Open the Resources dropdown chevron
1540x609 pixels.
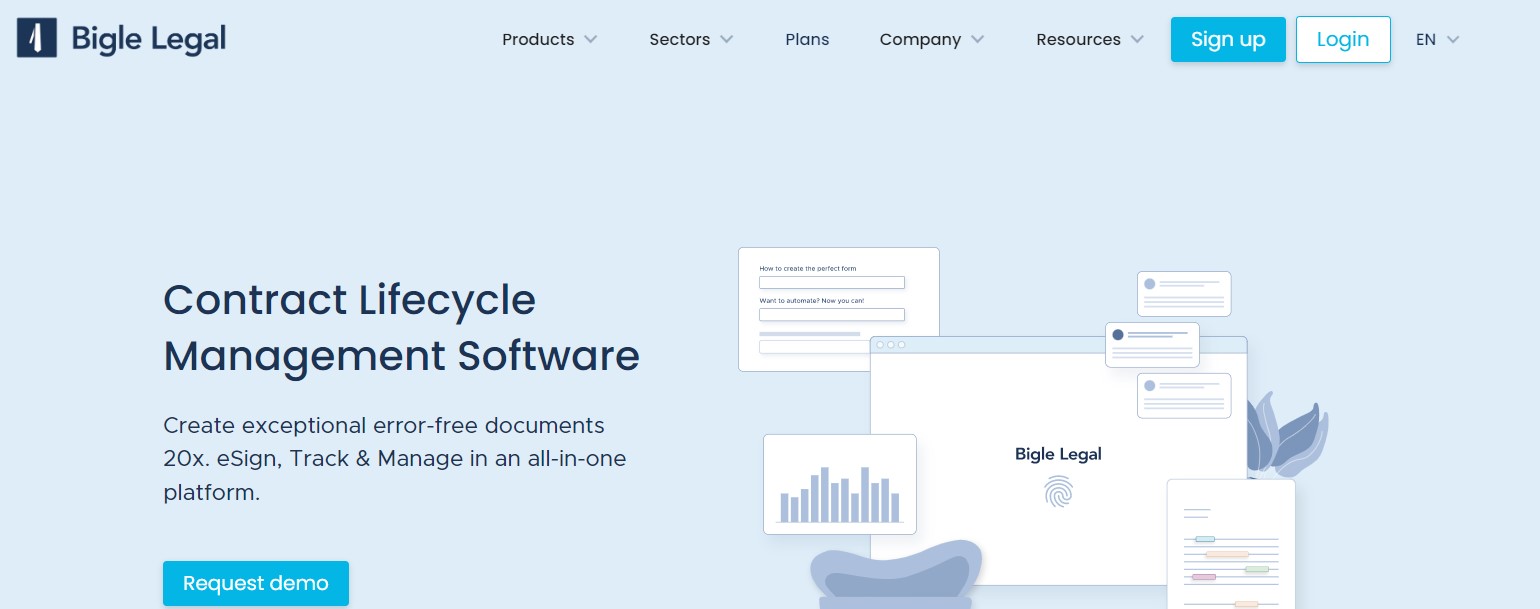click(1137, 40)
